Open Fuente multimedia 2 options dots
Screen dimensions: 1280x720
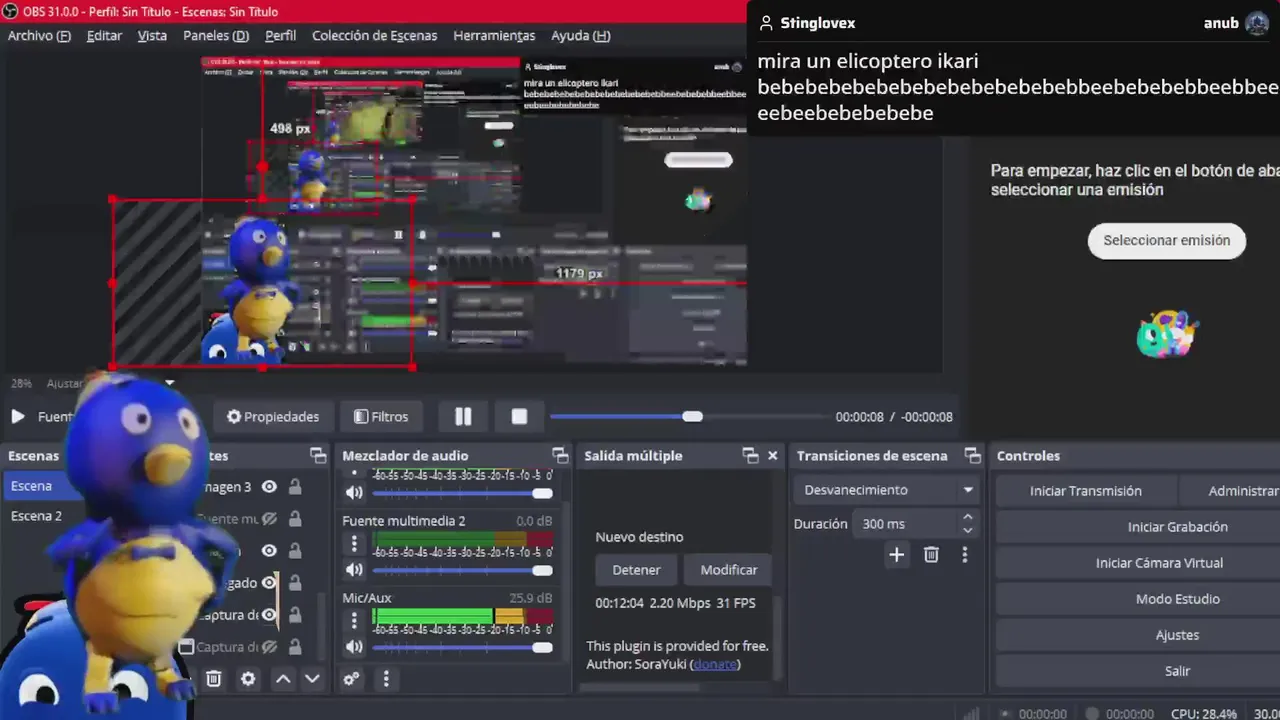point(354,543)
